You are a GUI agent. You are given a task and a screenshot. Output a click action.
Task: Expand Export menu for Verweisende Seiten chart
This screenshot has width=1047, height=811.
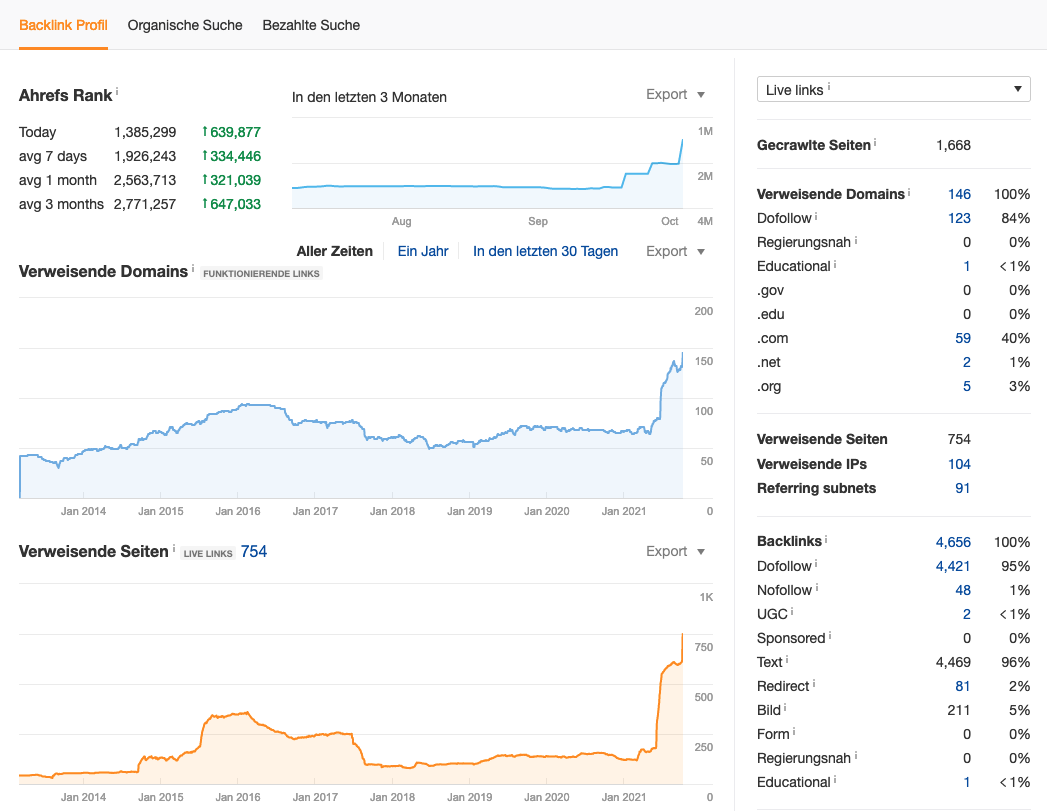[x=675, y=552]
